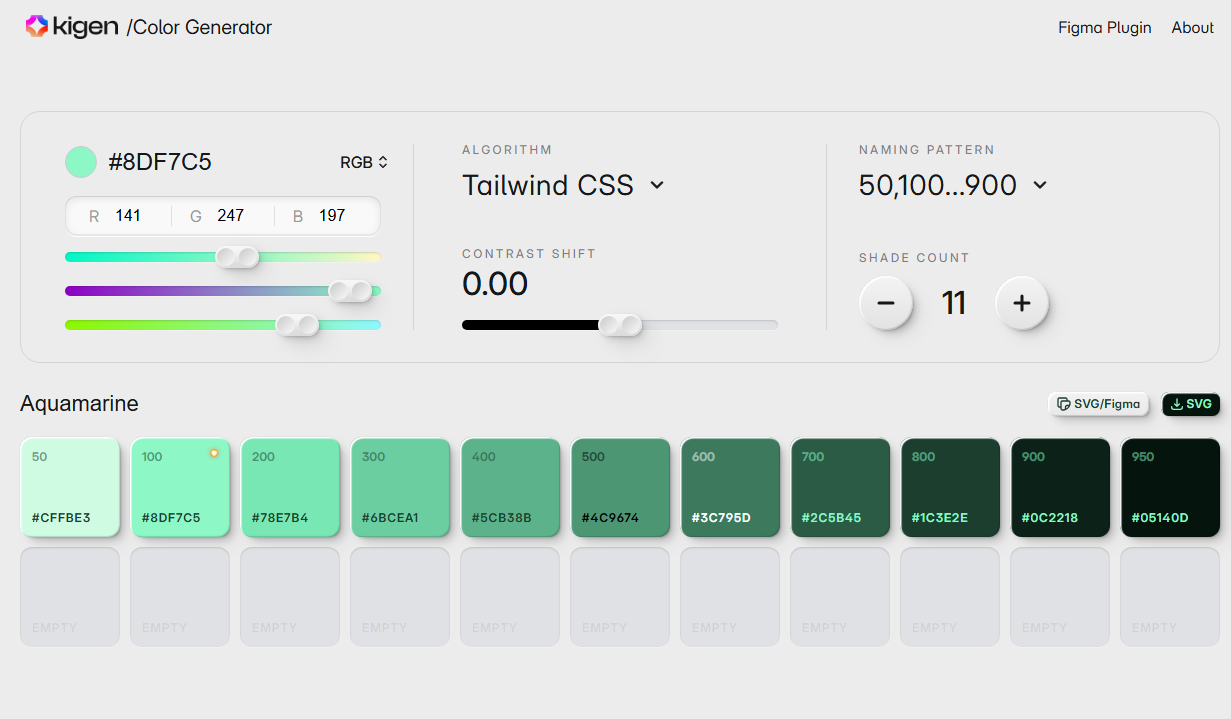Image resolution: width=1231 pixels, height=719 pixels.
Task: Open the Figma Plugin page
Action: tap(1105, 28)
